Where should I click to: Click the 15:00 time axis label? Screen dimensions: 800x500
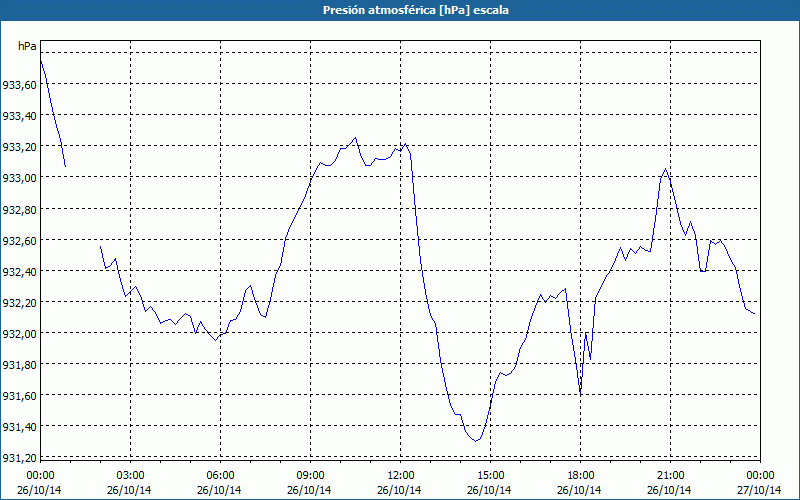(x=490, y=476)
